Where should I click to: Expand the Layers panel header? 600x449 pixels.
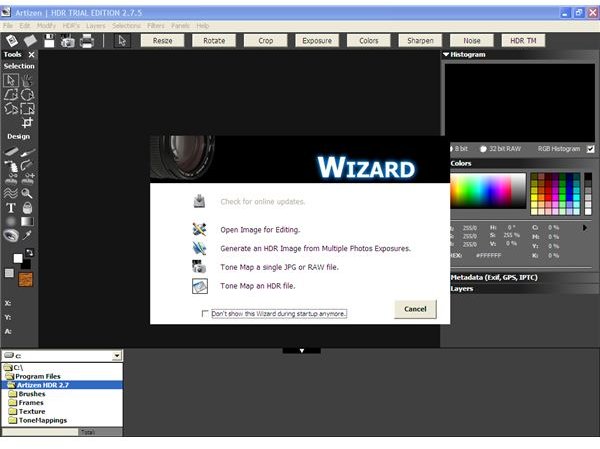[461, 289]
